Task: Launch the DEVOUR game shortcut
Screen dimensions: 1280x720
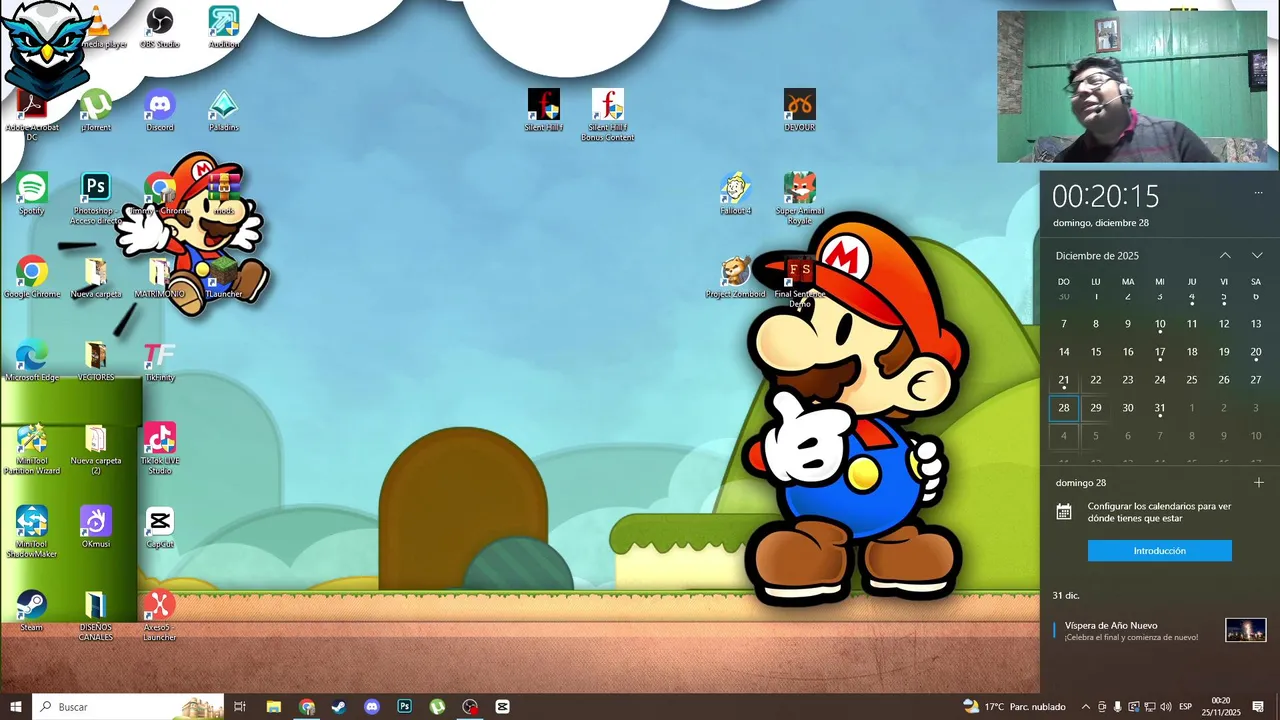Action: 800,110
